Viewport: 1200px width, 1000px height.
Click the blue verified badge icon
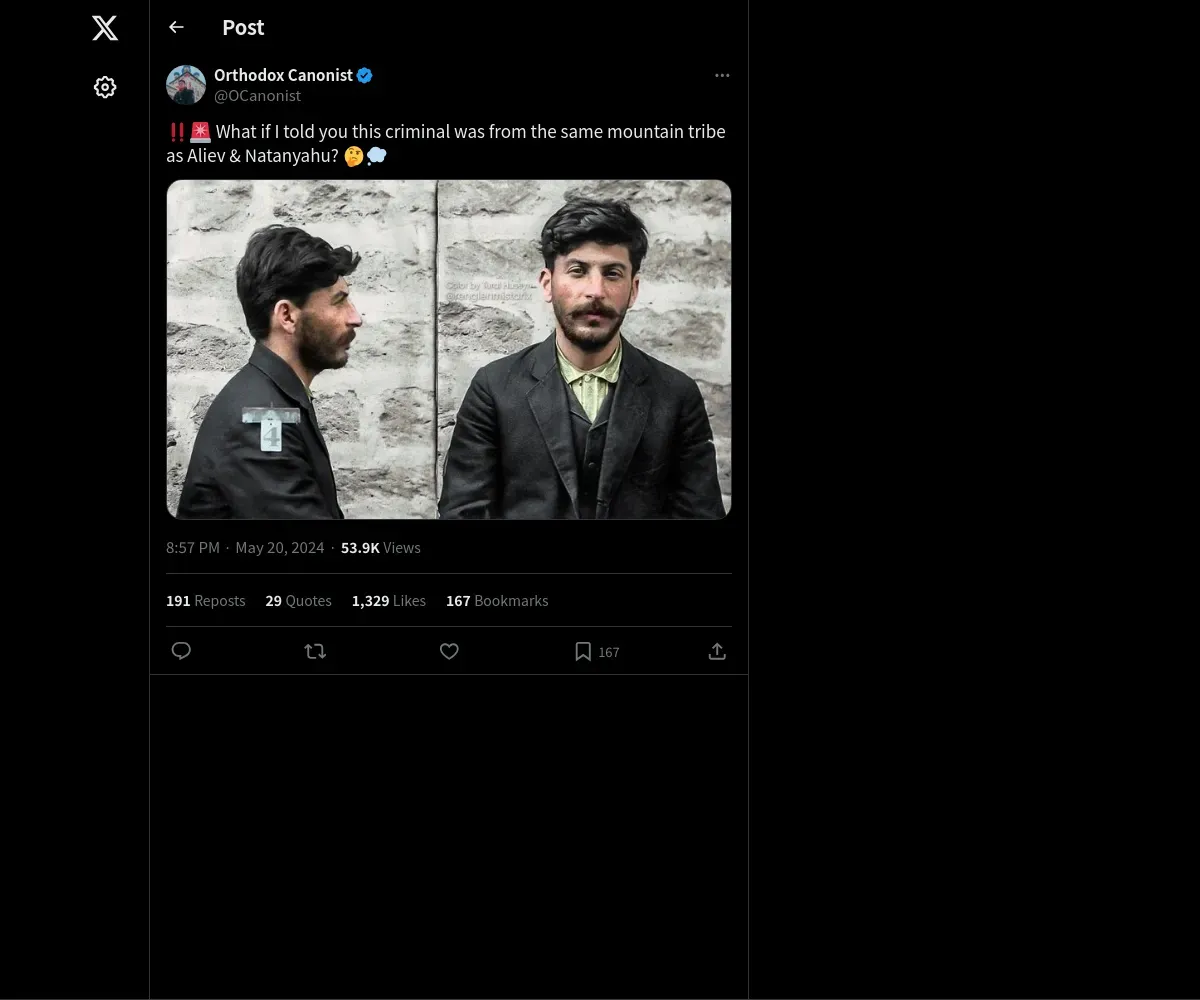pyautogui.click(x=365, y=75)
